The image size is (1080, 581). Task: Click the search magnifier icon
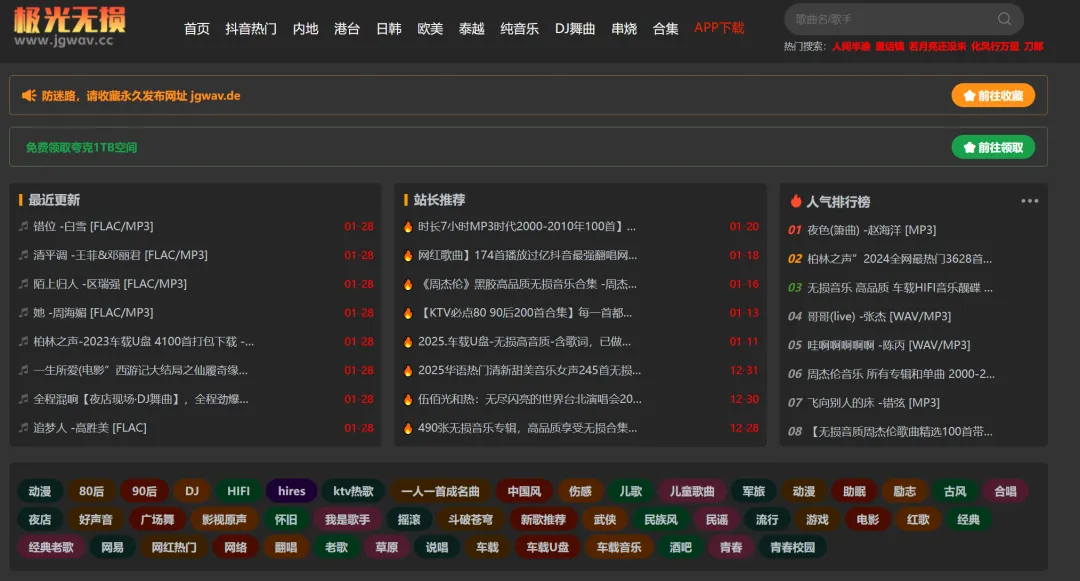[1004, 19]
